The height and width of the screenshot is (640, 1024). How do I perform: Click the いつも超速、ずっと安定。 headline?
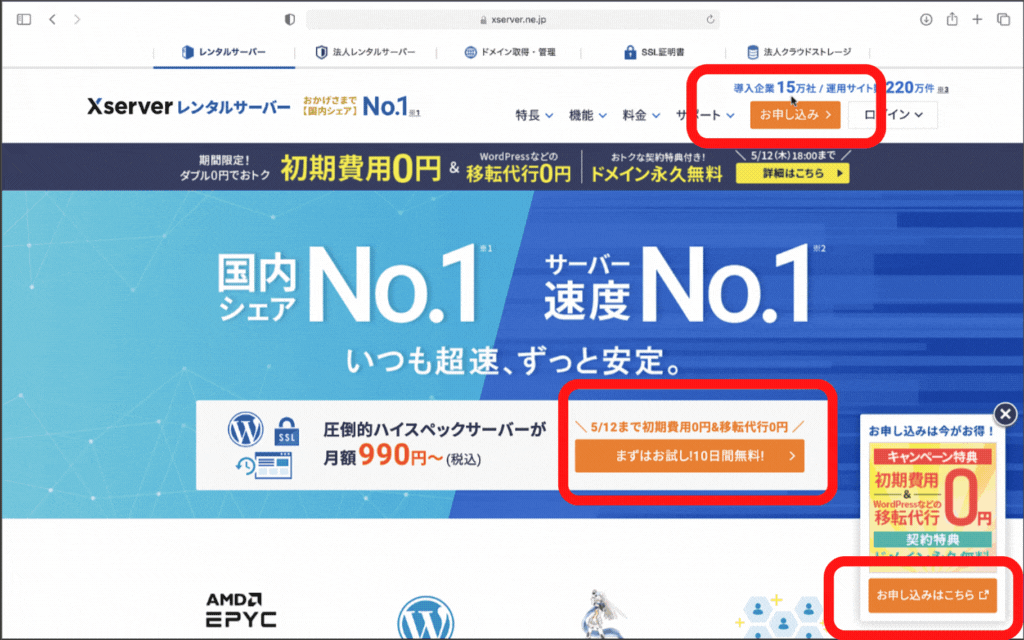click(515, 363)
